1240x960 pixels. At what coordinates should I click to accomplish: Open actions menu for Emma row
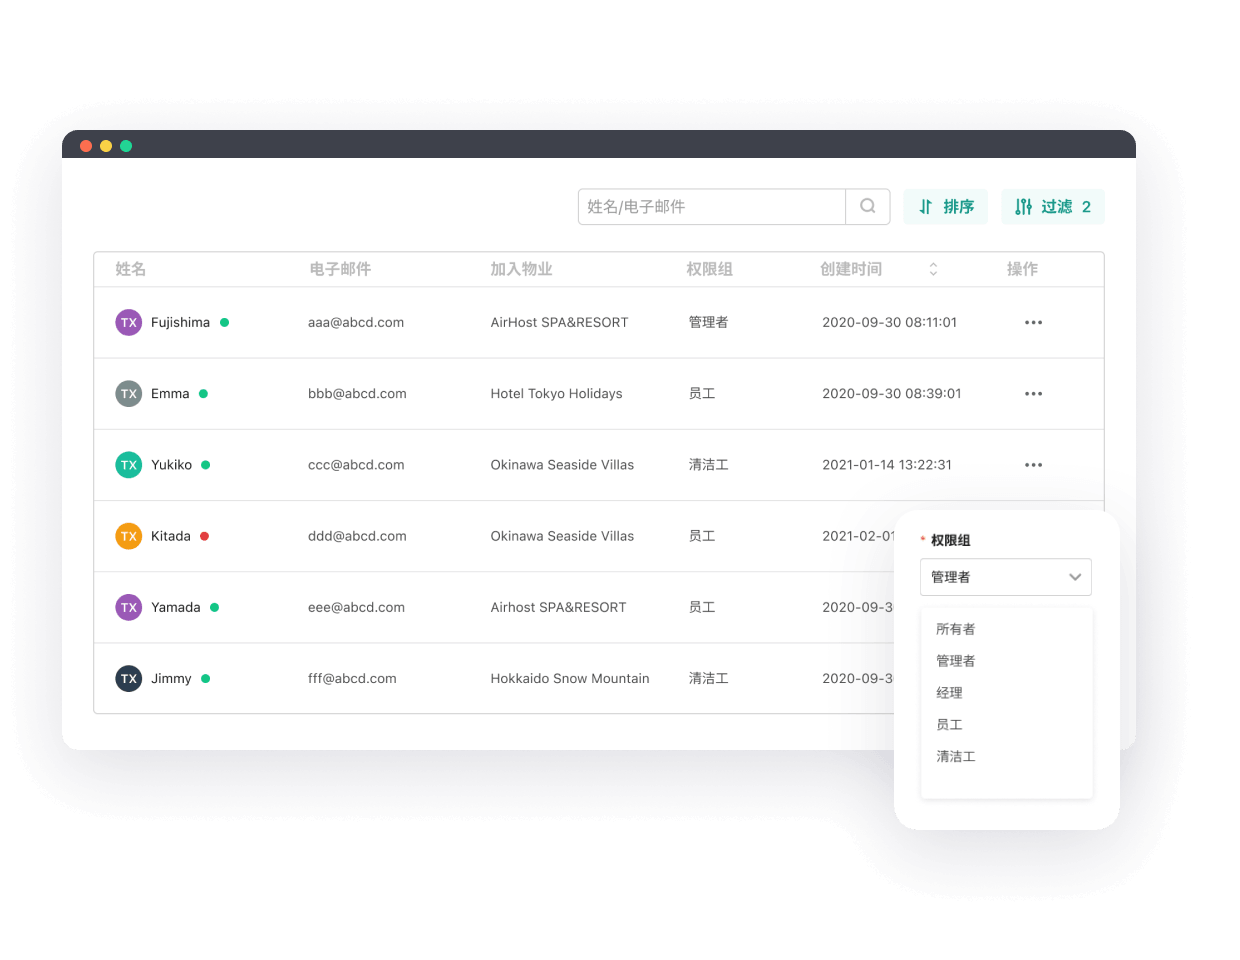1033,394
